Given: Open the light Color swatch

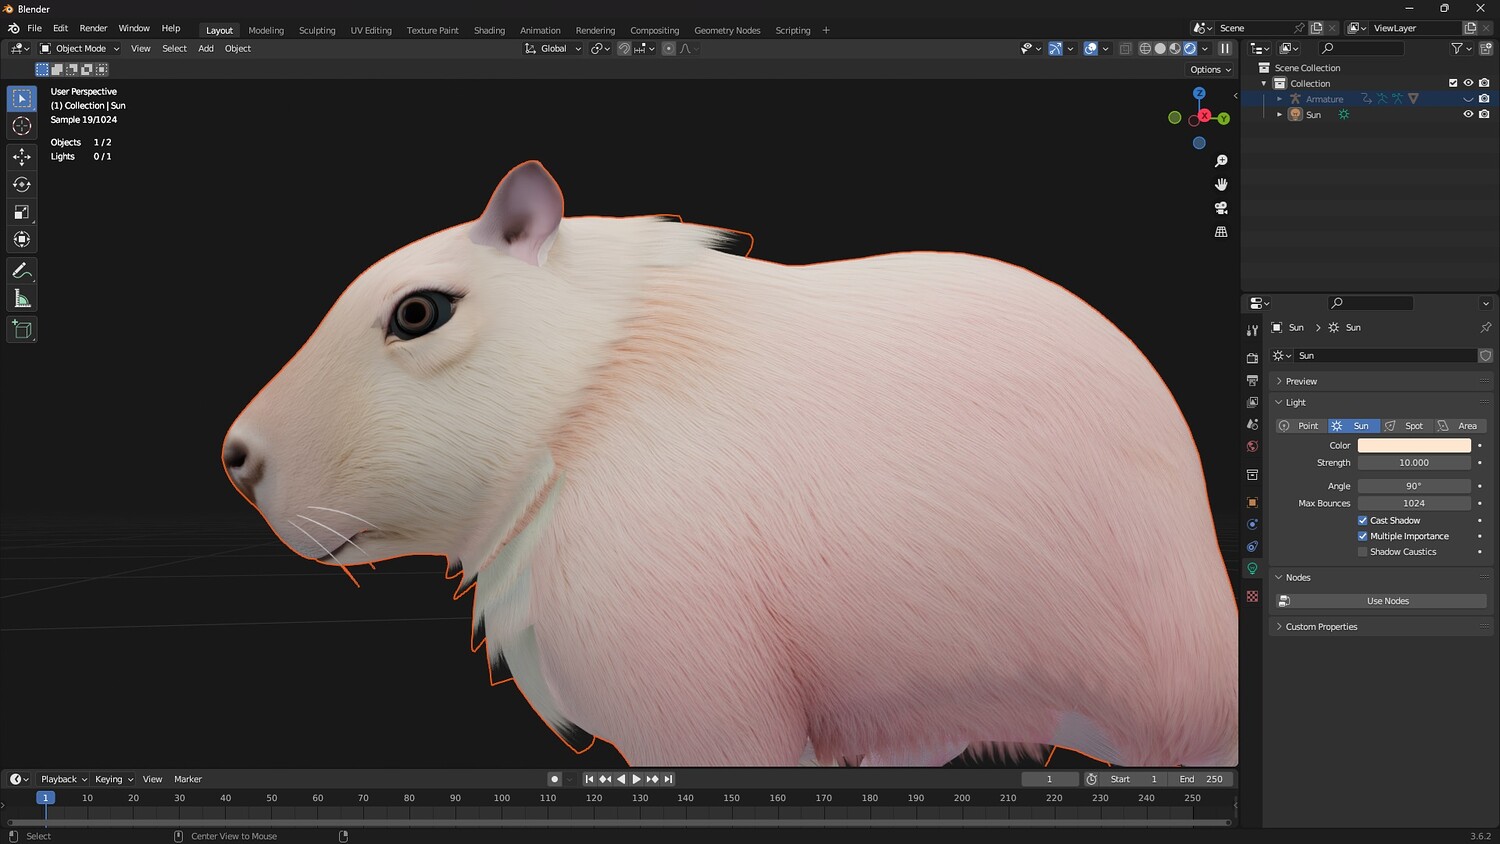Looking at the screenshot, I should (1413, 445).
